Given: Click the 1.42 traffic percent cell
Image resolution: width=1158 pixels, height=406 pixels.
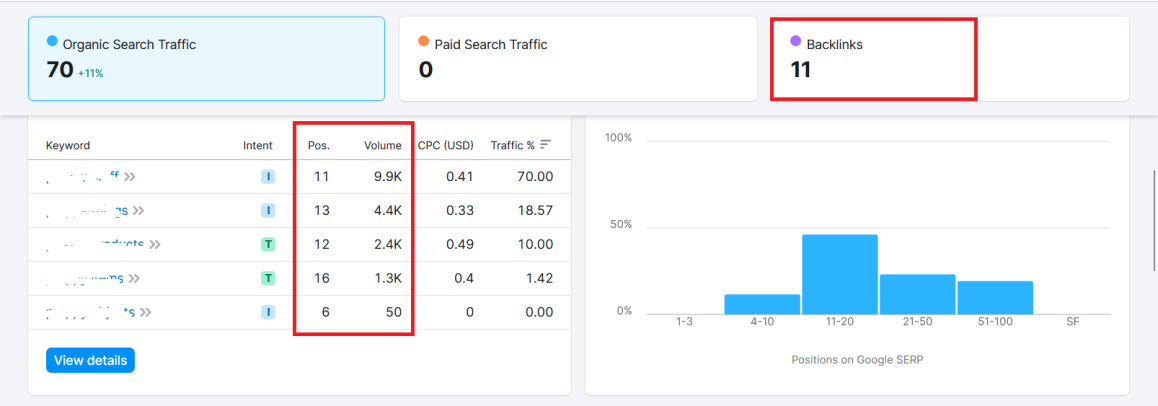Looking at the screenshot, I should 540,278.
